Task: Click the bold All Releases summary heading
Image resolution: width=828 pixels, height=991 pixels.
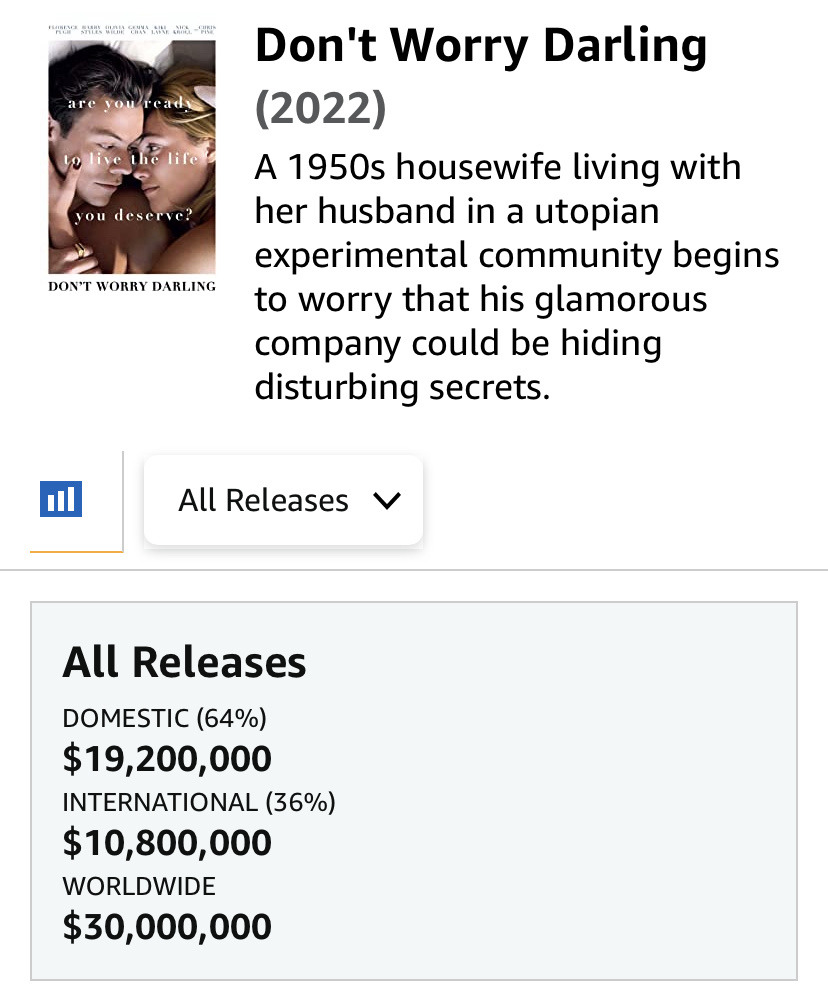Action: 184,662
